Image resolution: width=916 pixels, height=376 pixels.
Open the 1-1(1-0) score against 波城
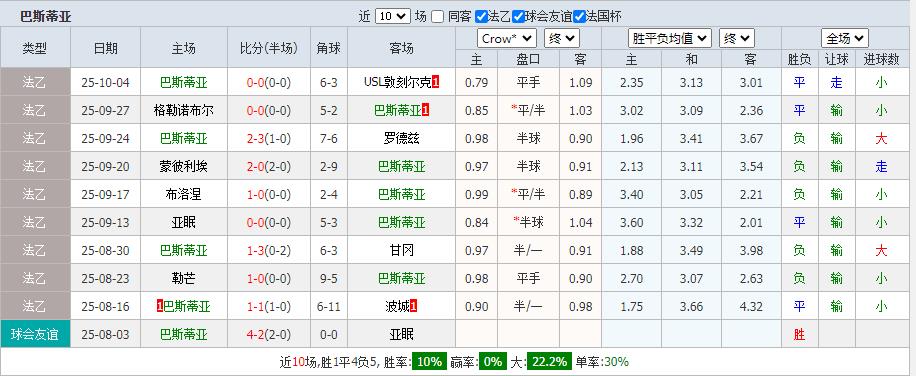click(x=269, y=307)
